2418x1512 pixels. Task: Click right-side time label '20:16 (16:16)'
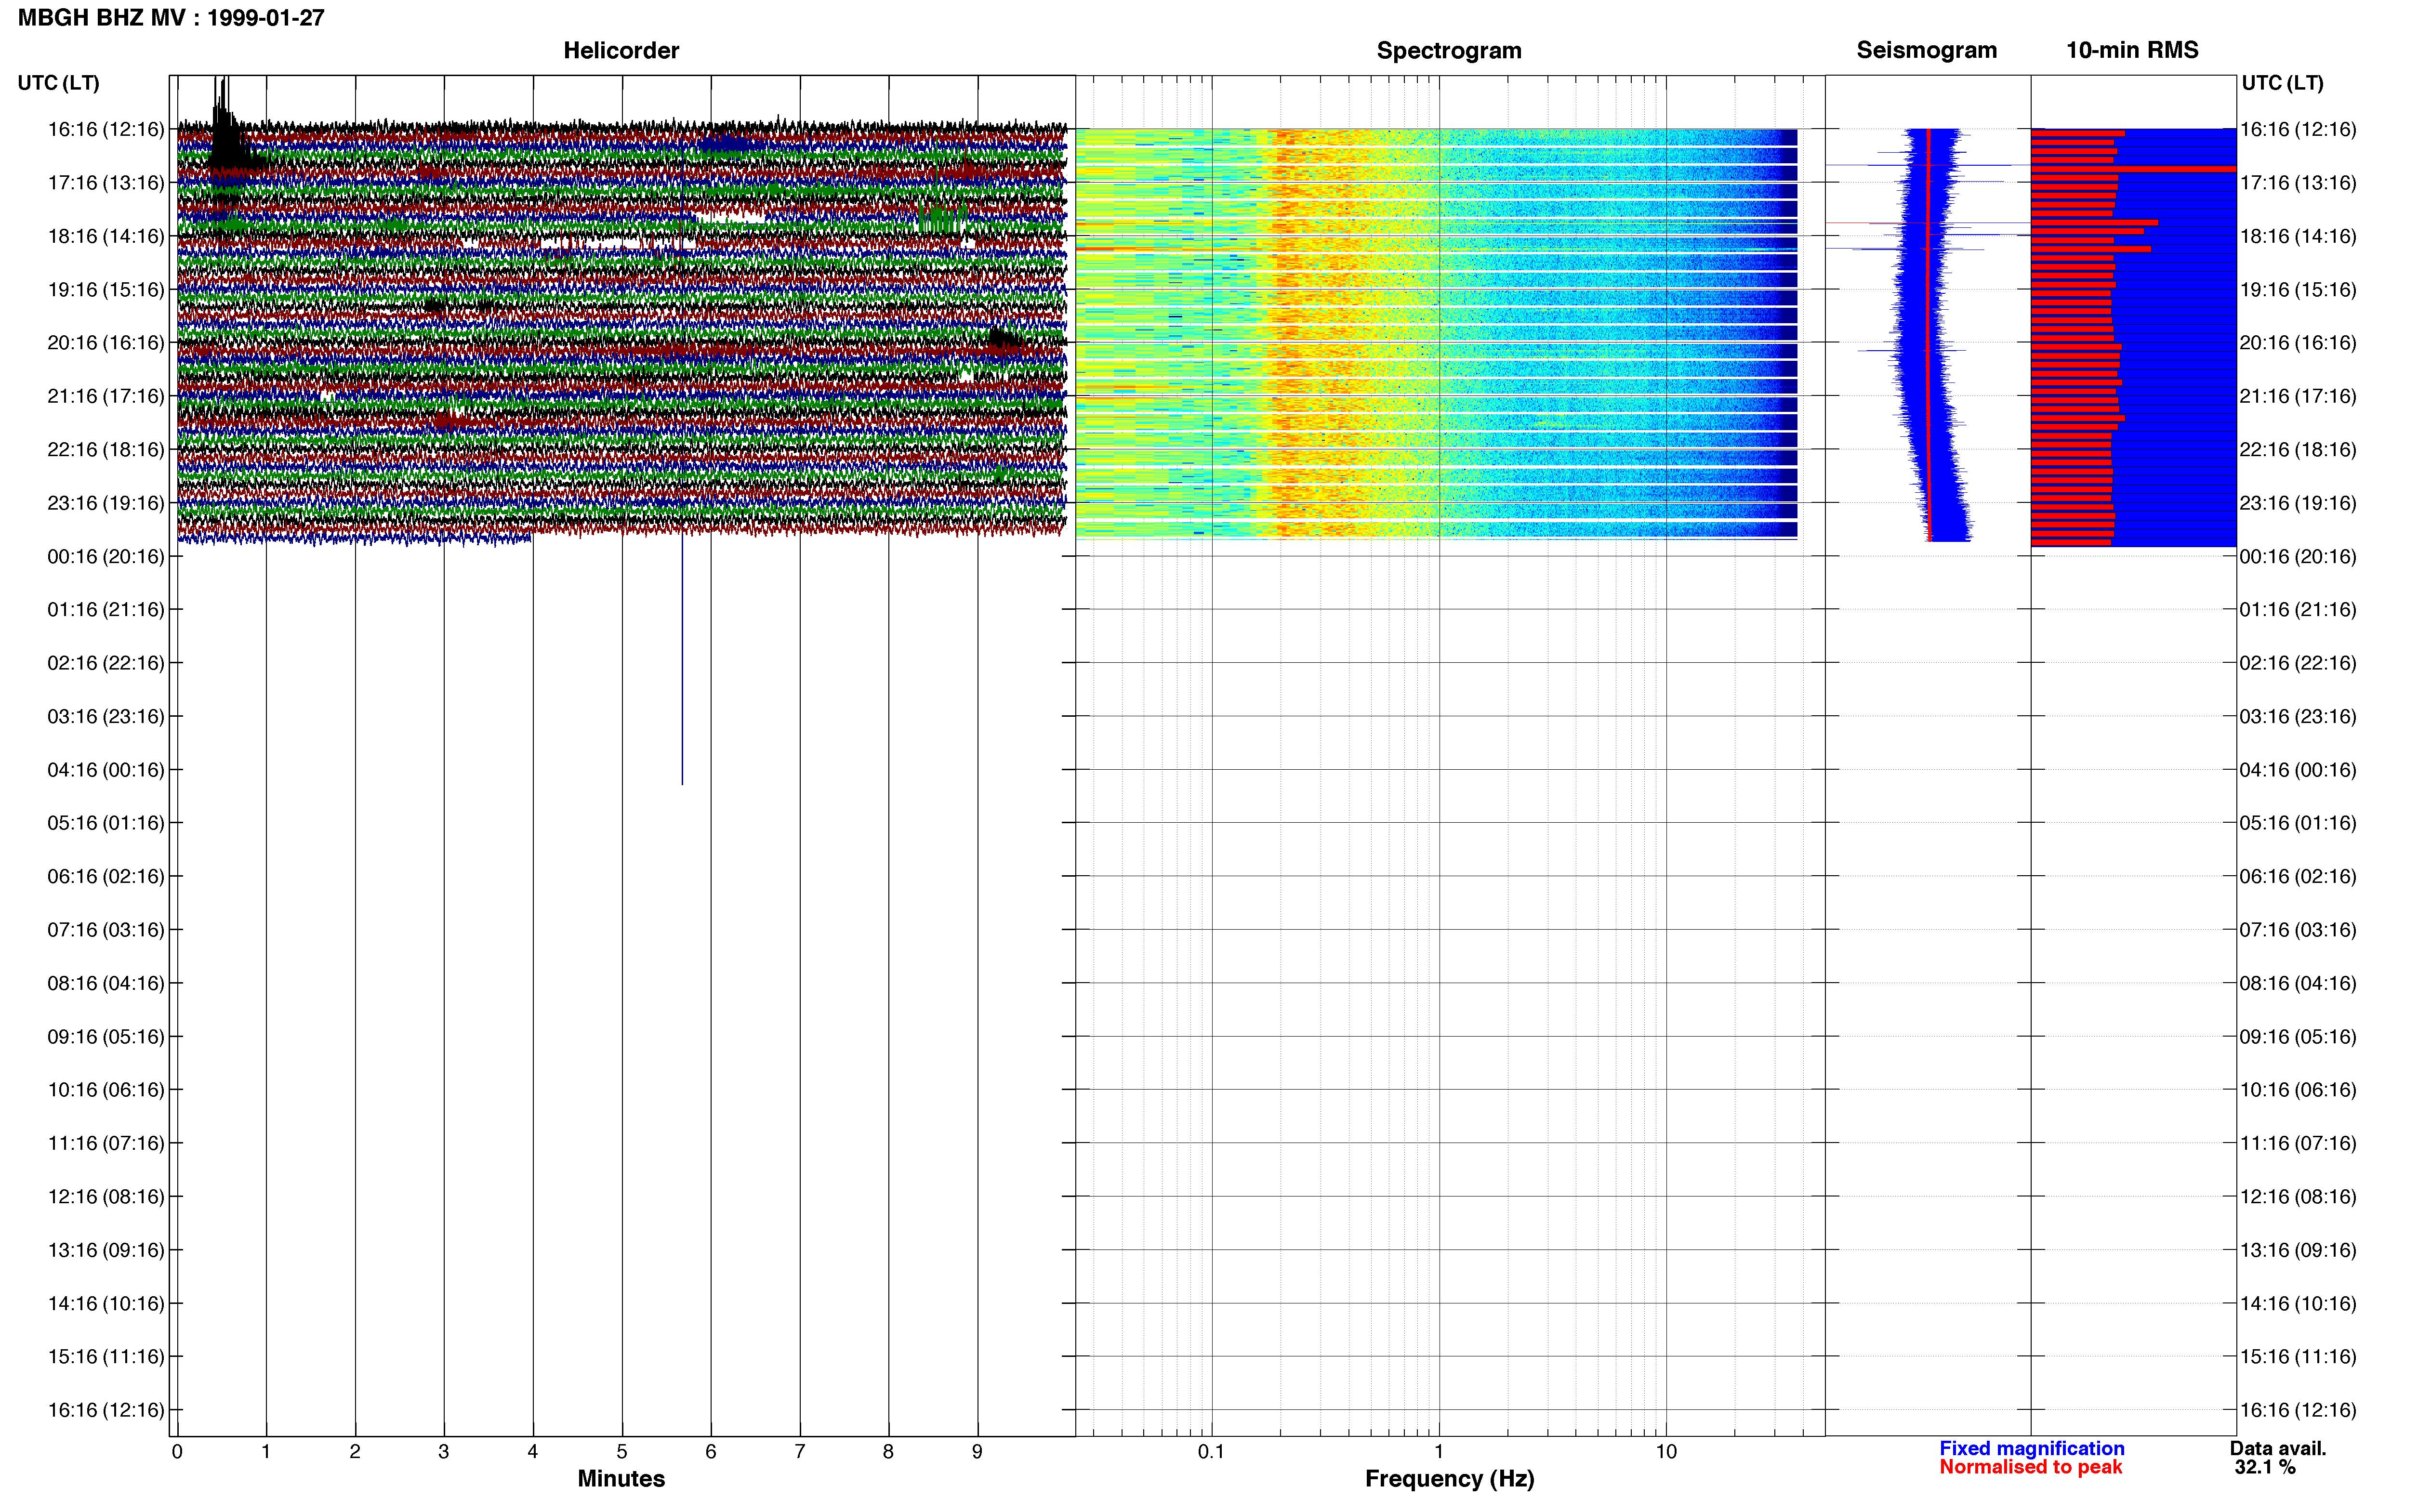[2298, 343]
